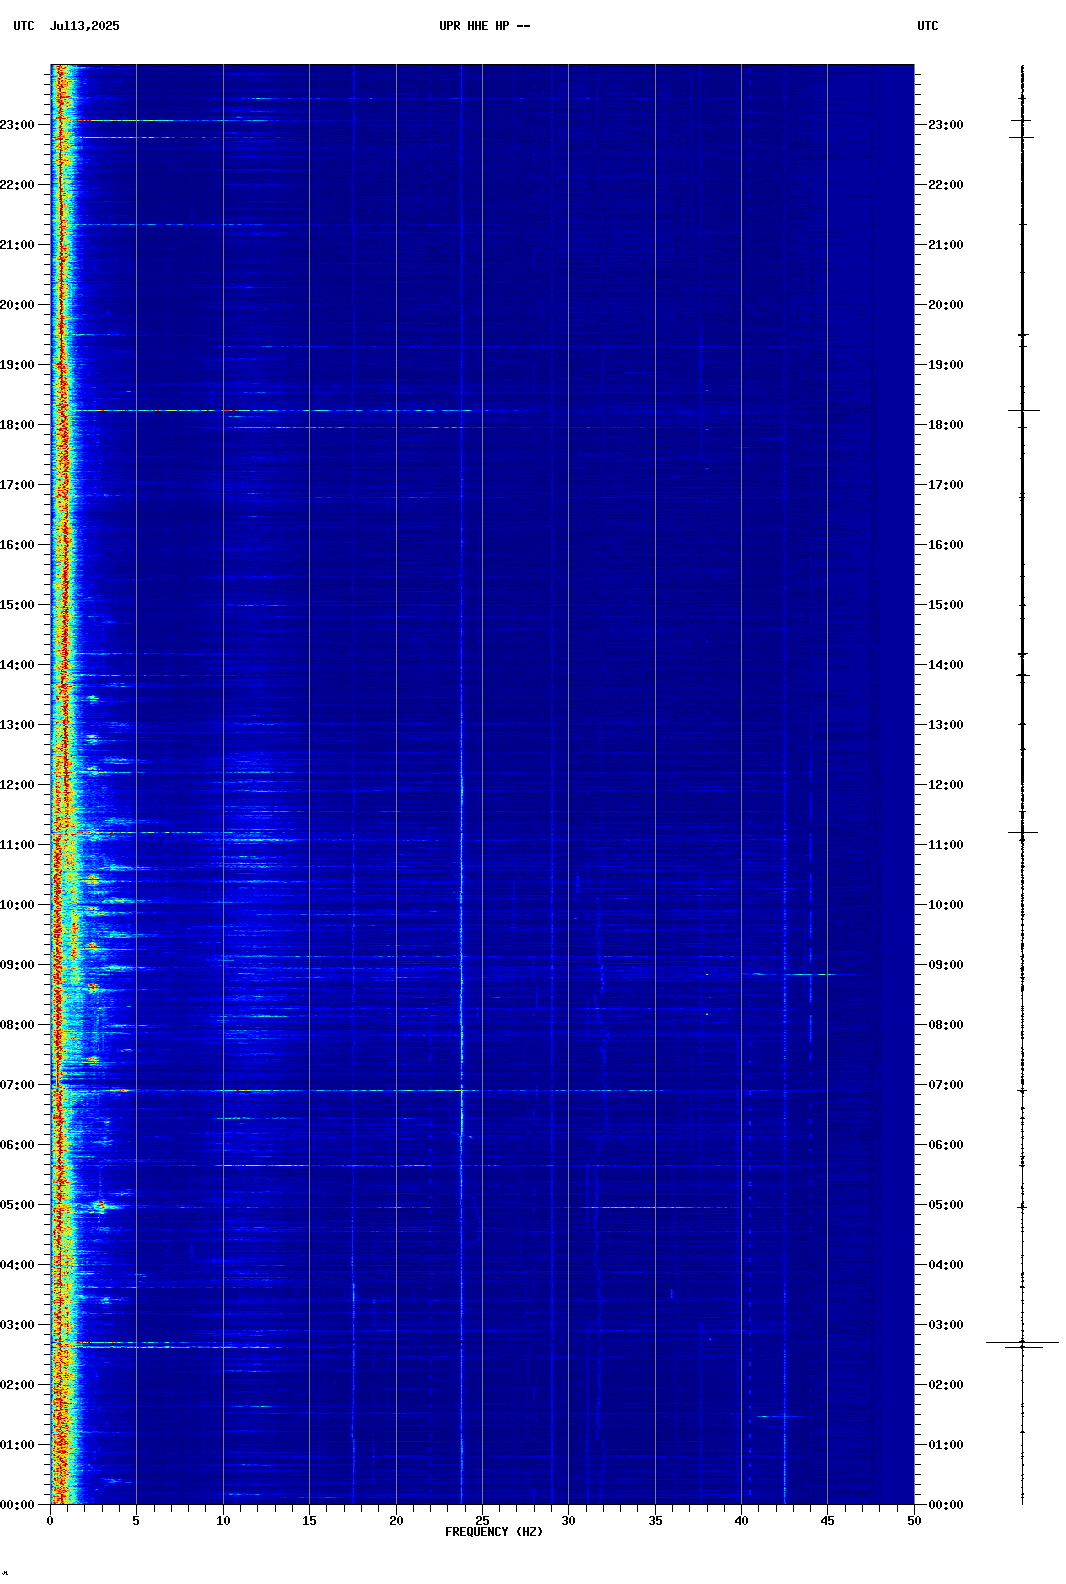
Task: Click the 03:00 label on right time axis
Action: 946,1325
